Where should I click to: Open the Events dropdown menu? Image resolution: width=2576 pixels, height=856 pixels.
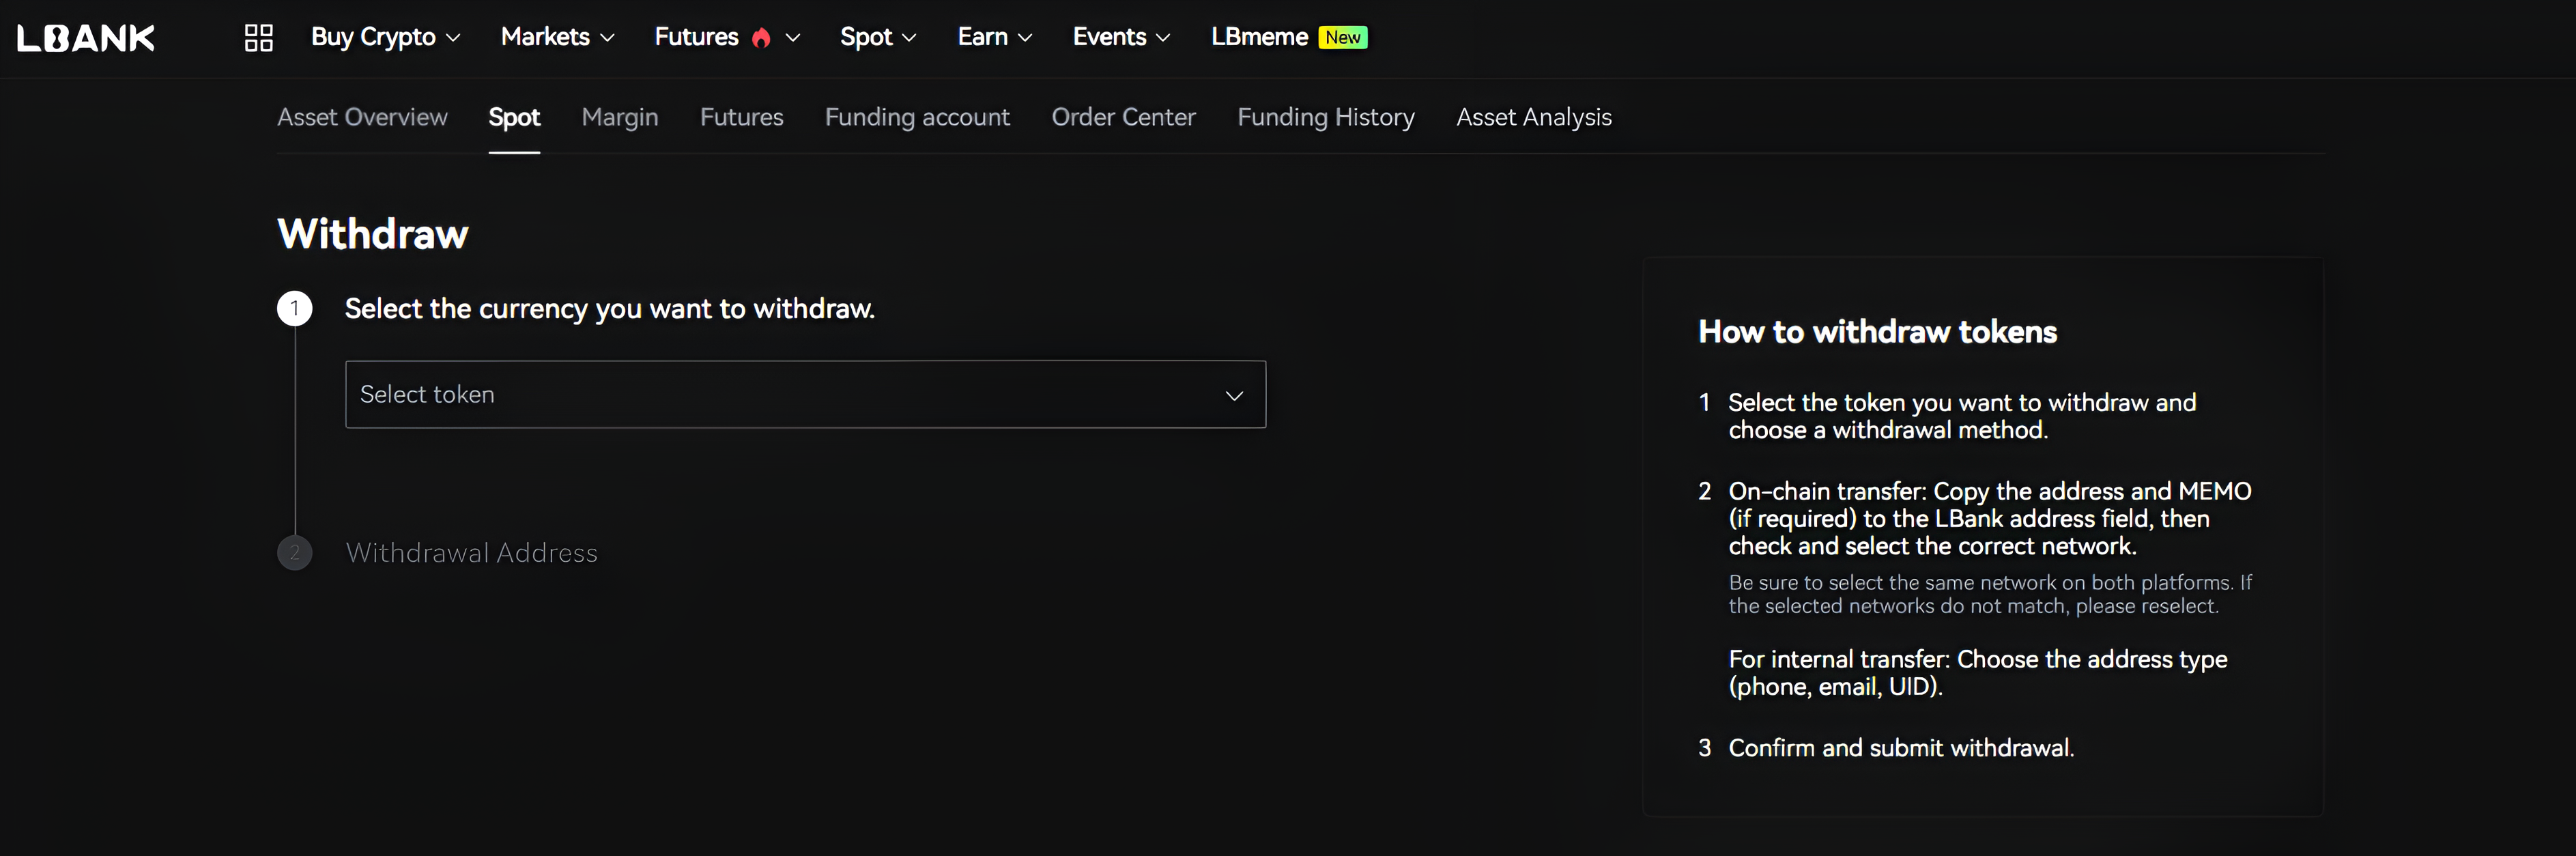point(1120,37)
